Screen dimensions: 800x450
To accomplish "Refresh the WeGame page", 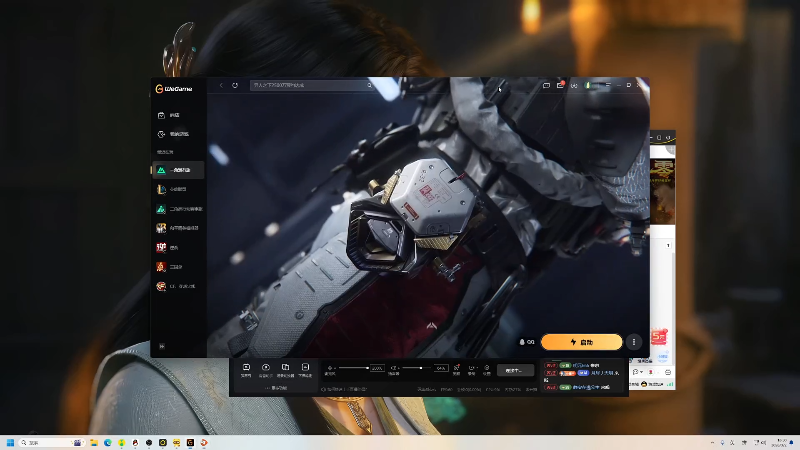I will 235,85.
